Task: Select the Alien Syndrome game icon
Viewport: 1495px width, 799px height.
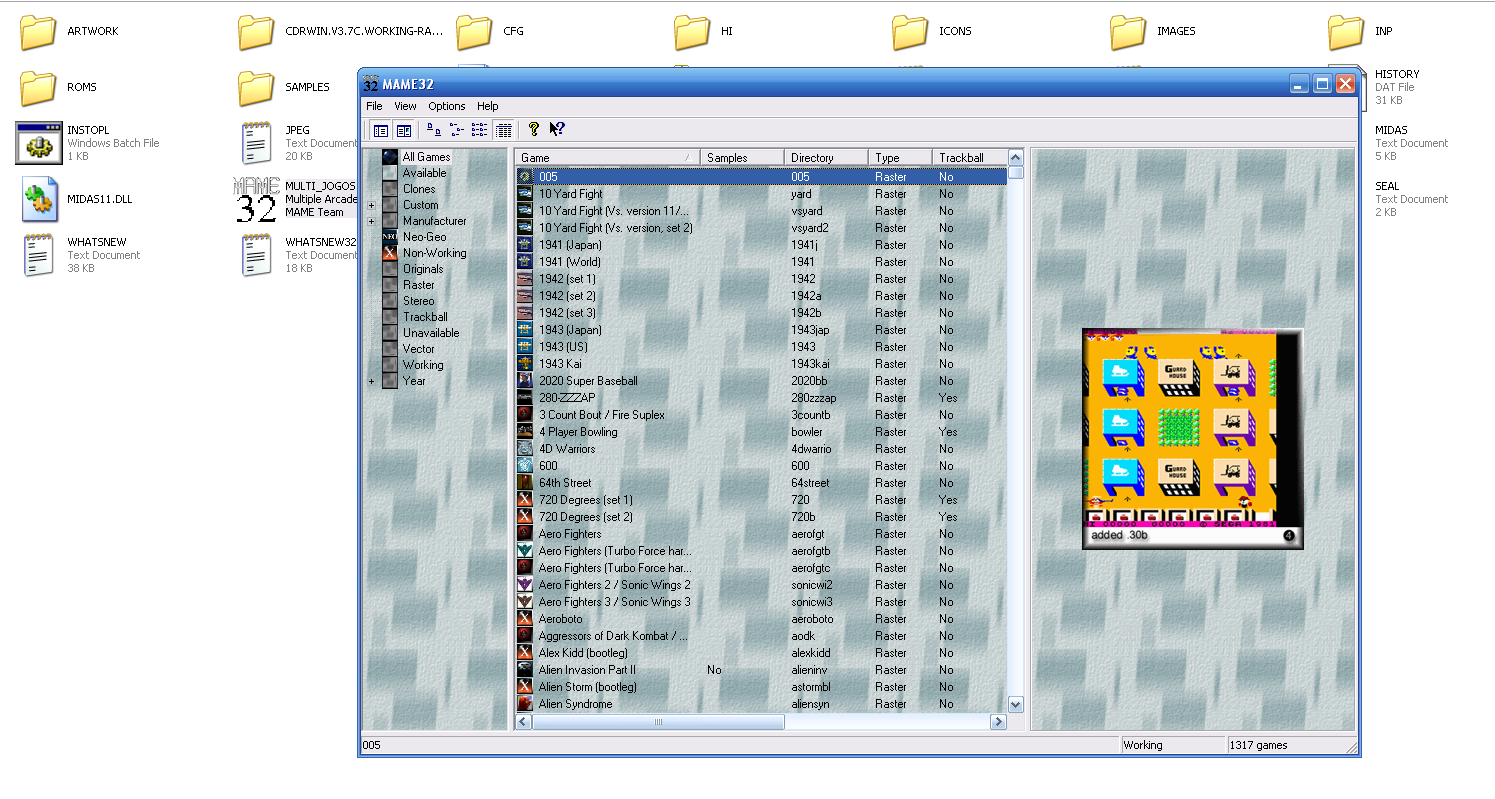Action: (524, 704)
